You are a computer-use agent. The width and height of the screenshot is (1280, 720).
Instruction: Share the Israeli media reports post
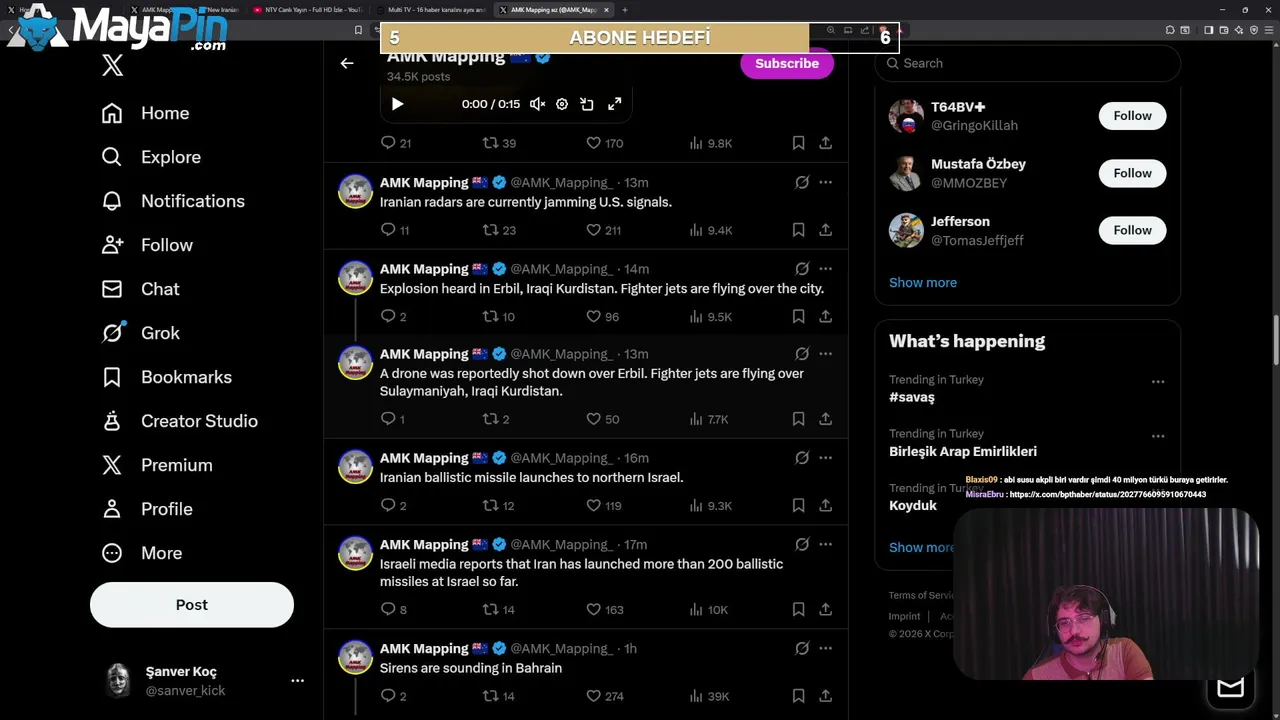825,609
